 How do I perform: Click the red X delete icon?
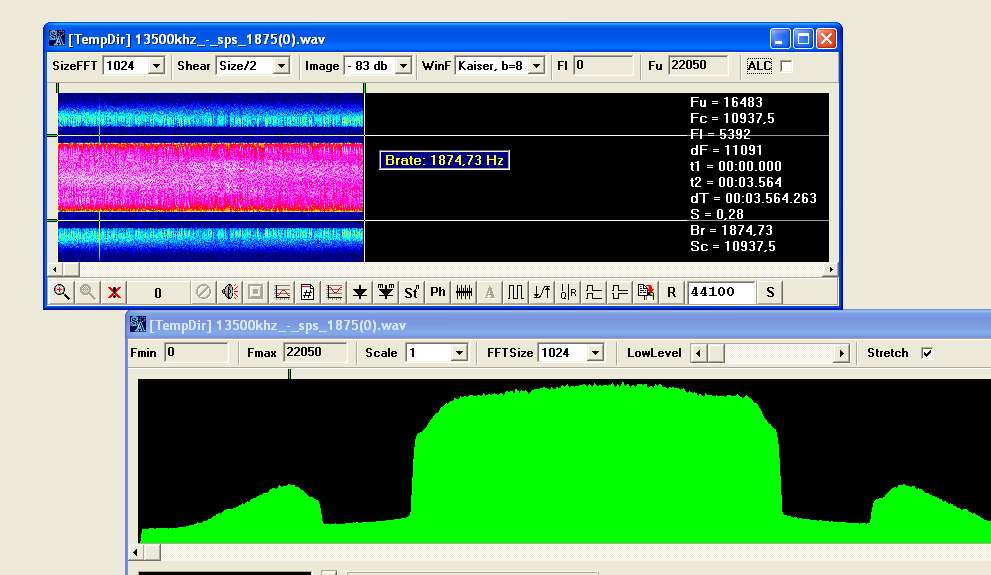point(115,292)
